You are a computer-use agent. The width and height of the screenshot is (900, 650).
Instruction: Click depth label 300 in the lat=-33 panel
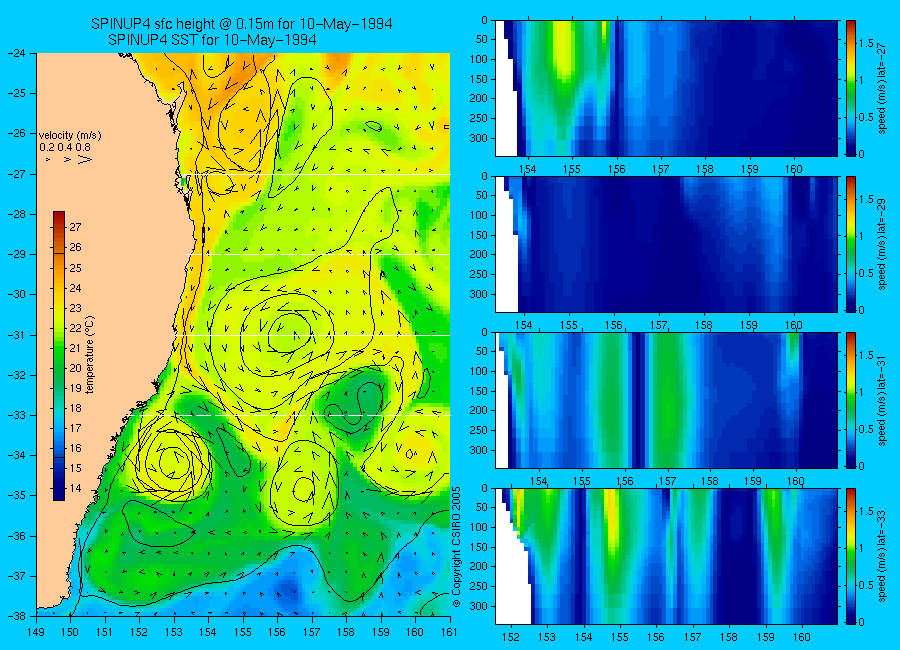pos(478,606)
